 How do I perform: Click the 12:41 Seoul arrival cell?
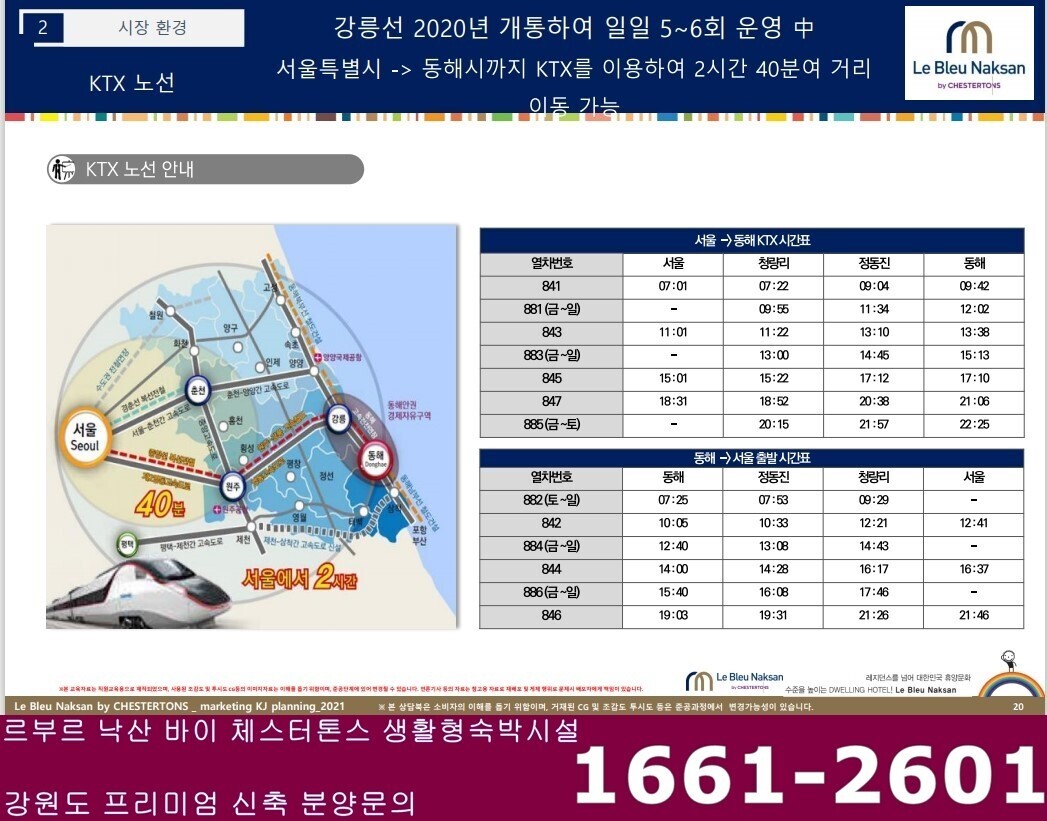974,523
